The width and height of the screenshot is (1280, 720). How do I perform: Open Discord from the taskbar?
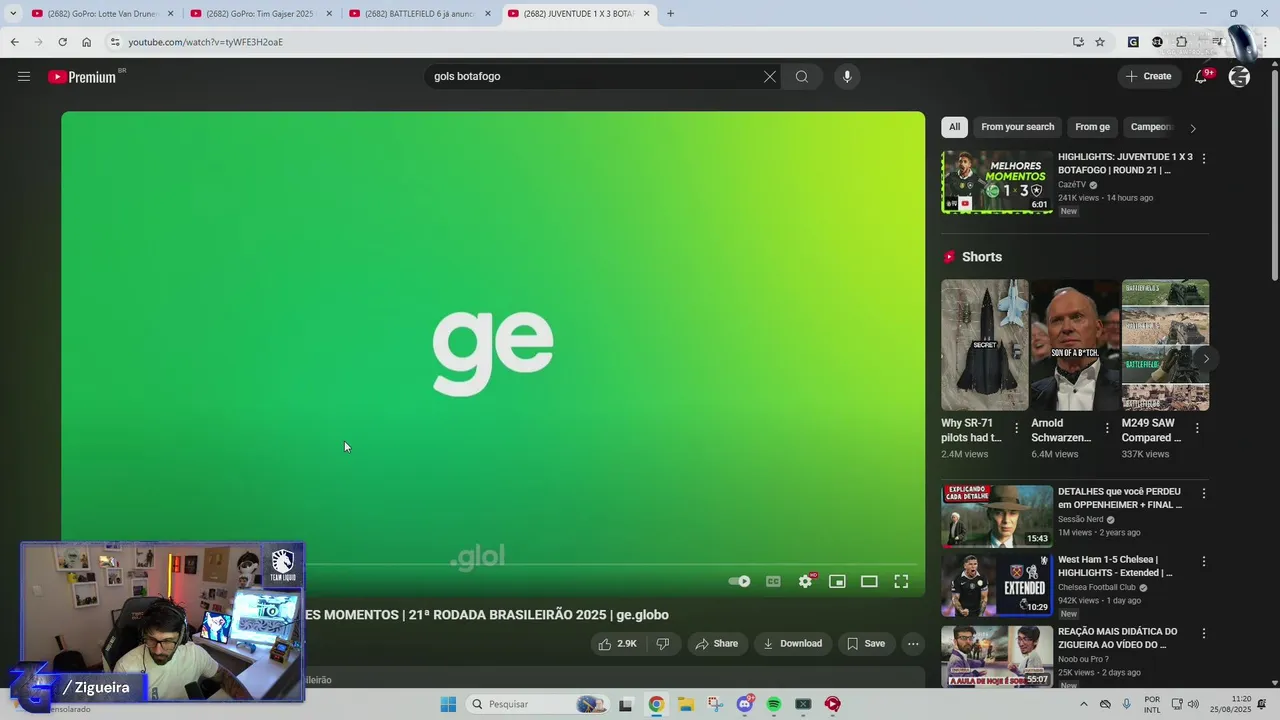click(x=745, y=704)
